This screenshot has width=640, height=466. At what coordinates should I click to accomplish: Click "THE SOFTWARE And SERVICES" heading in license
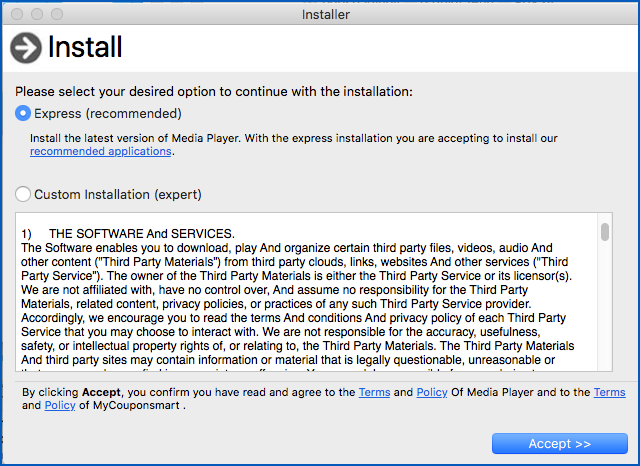click(x=141, y=233)
